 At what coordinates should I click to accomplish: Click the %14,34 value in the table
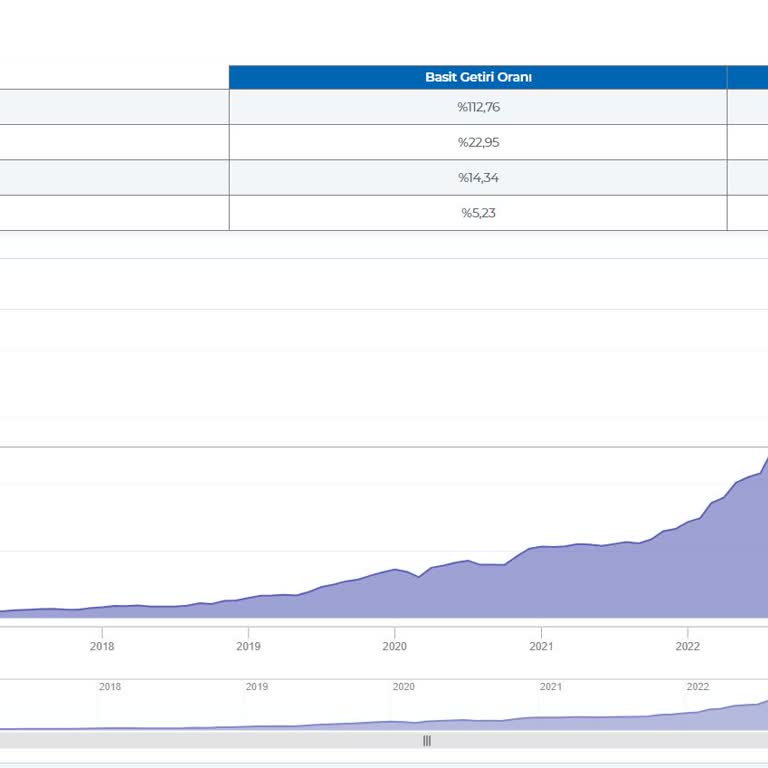[x=478, y=177]
